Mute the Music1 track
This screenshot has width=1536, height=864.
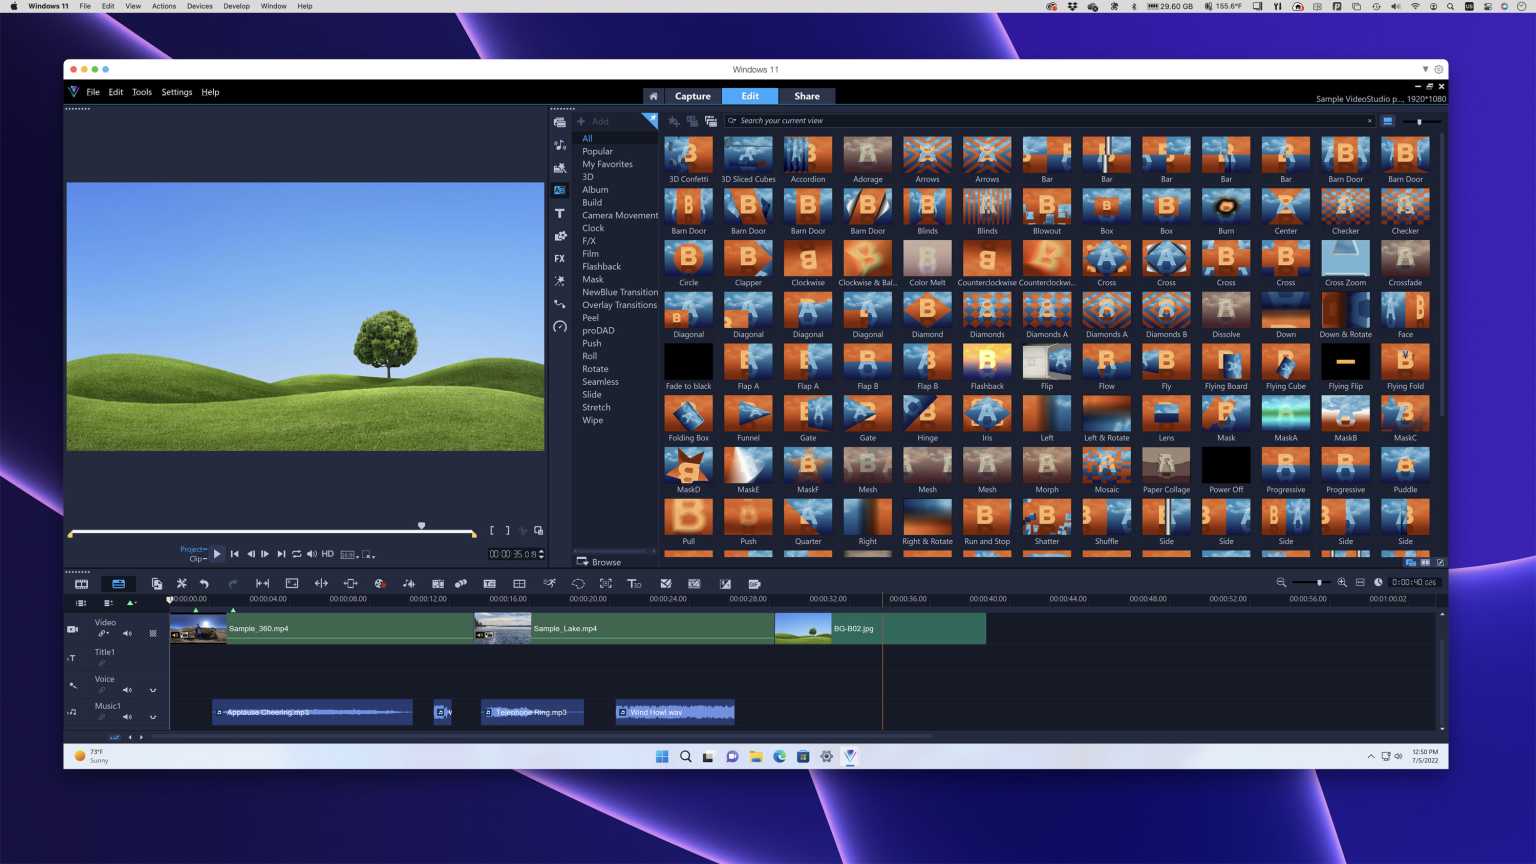[x=127, y=717]
